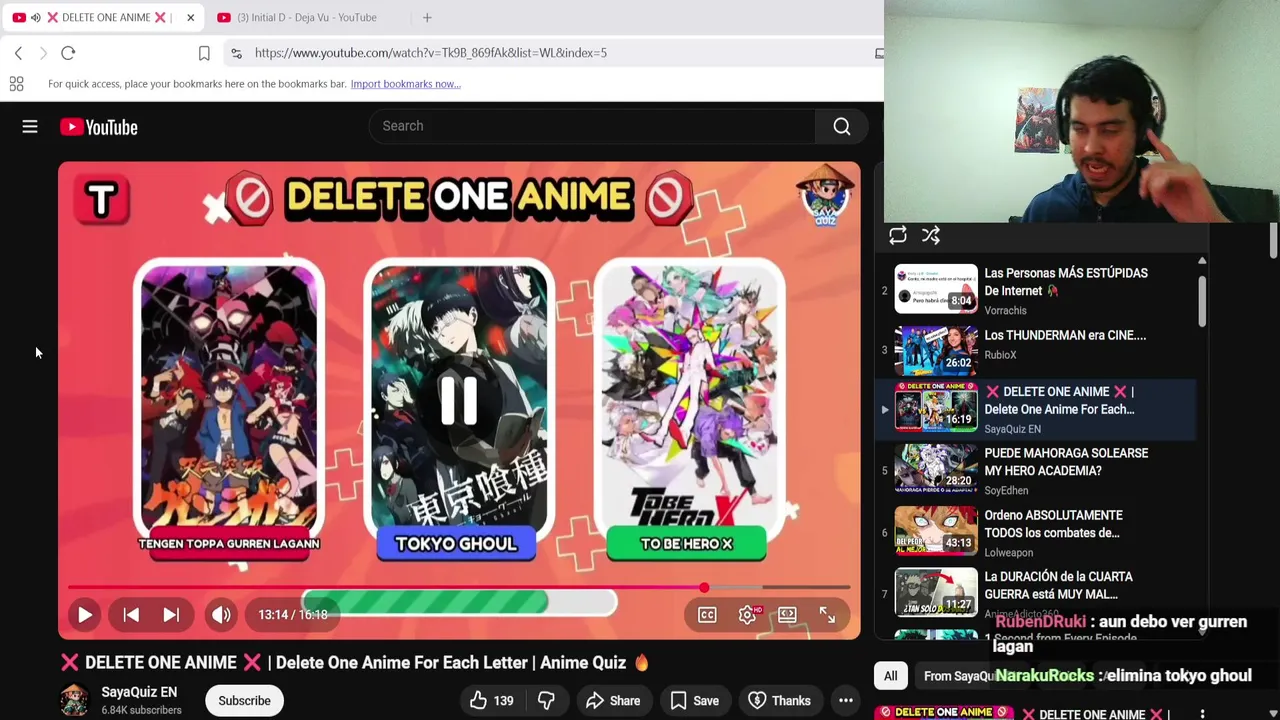
Task: Send Thanks to the creator
Action: click(779, 701)
